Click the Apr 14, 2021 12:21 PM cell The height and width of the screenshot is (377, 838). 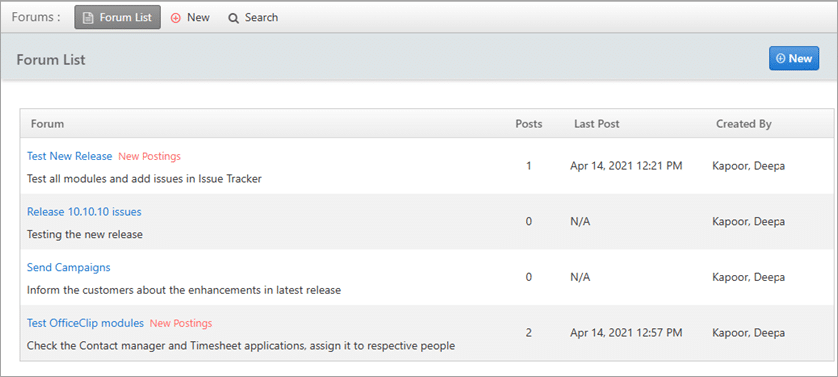coord(626,166)
